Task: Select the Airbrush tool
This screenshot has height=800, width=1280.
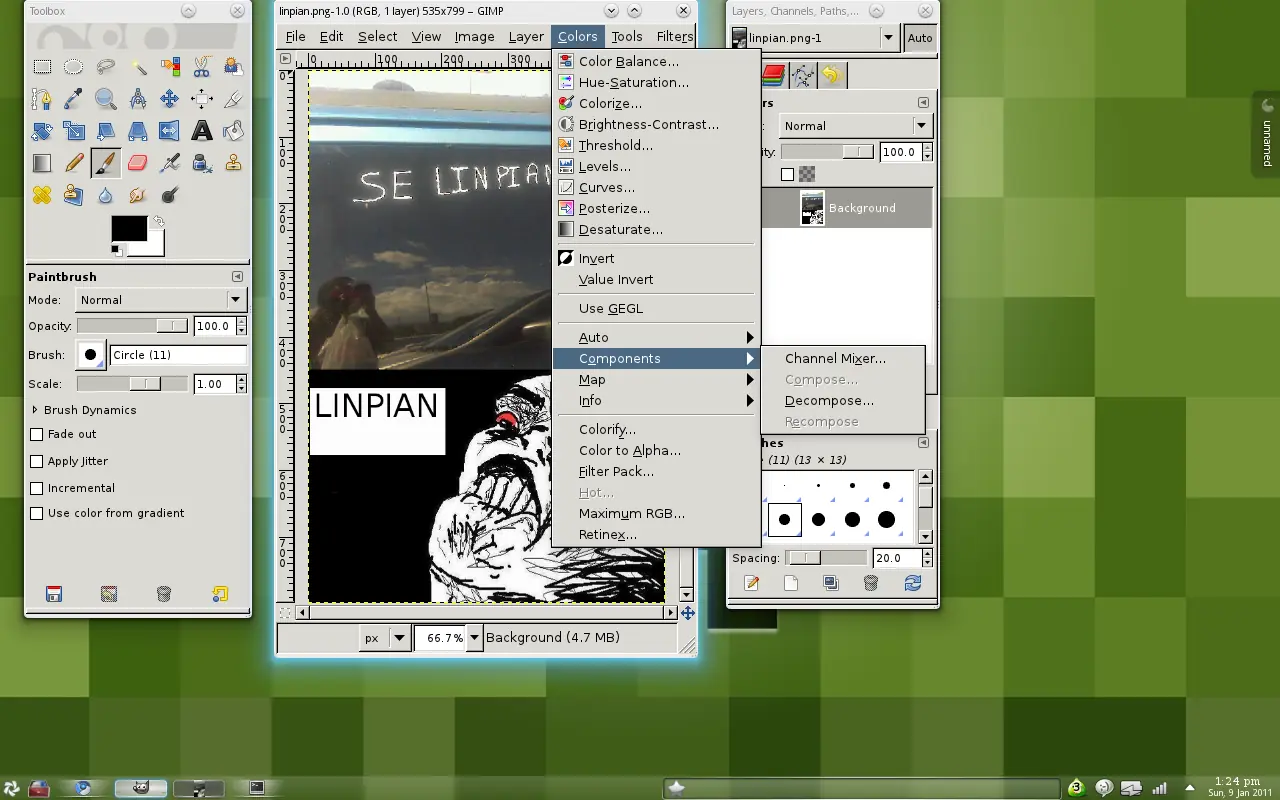Action: click(170, 163)
